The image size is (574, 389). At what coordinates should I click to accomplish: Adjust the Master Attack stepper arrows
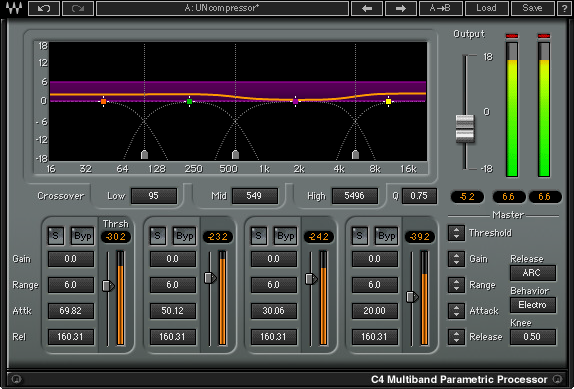[x=456, y=311]
